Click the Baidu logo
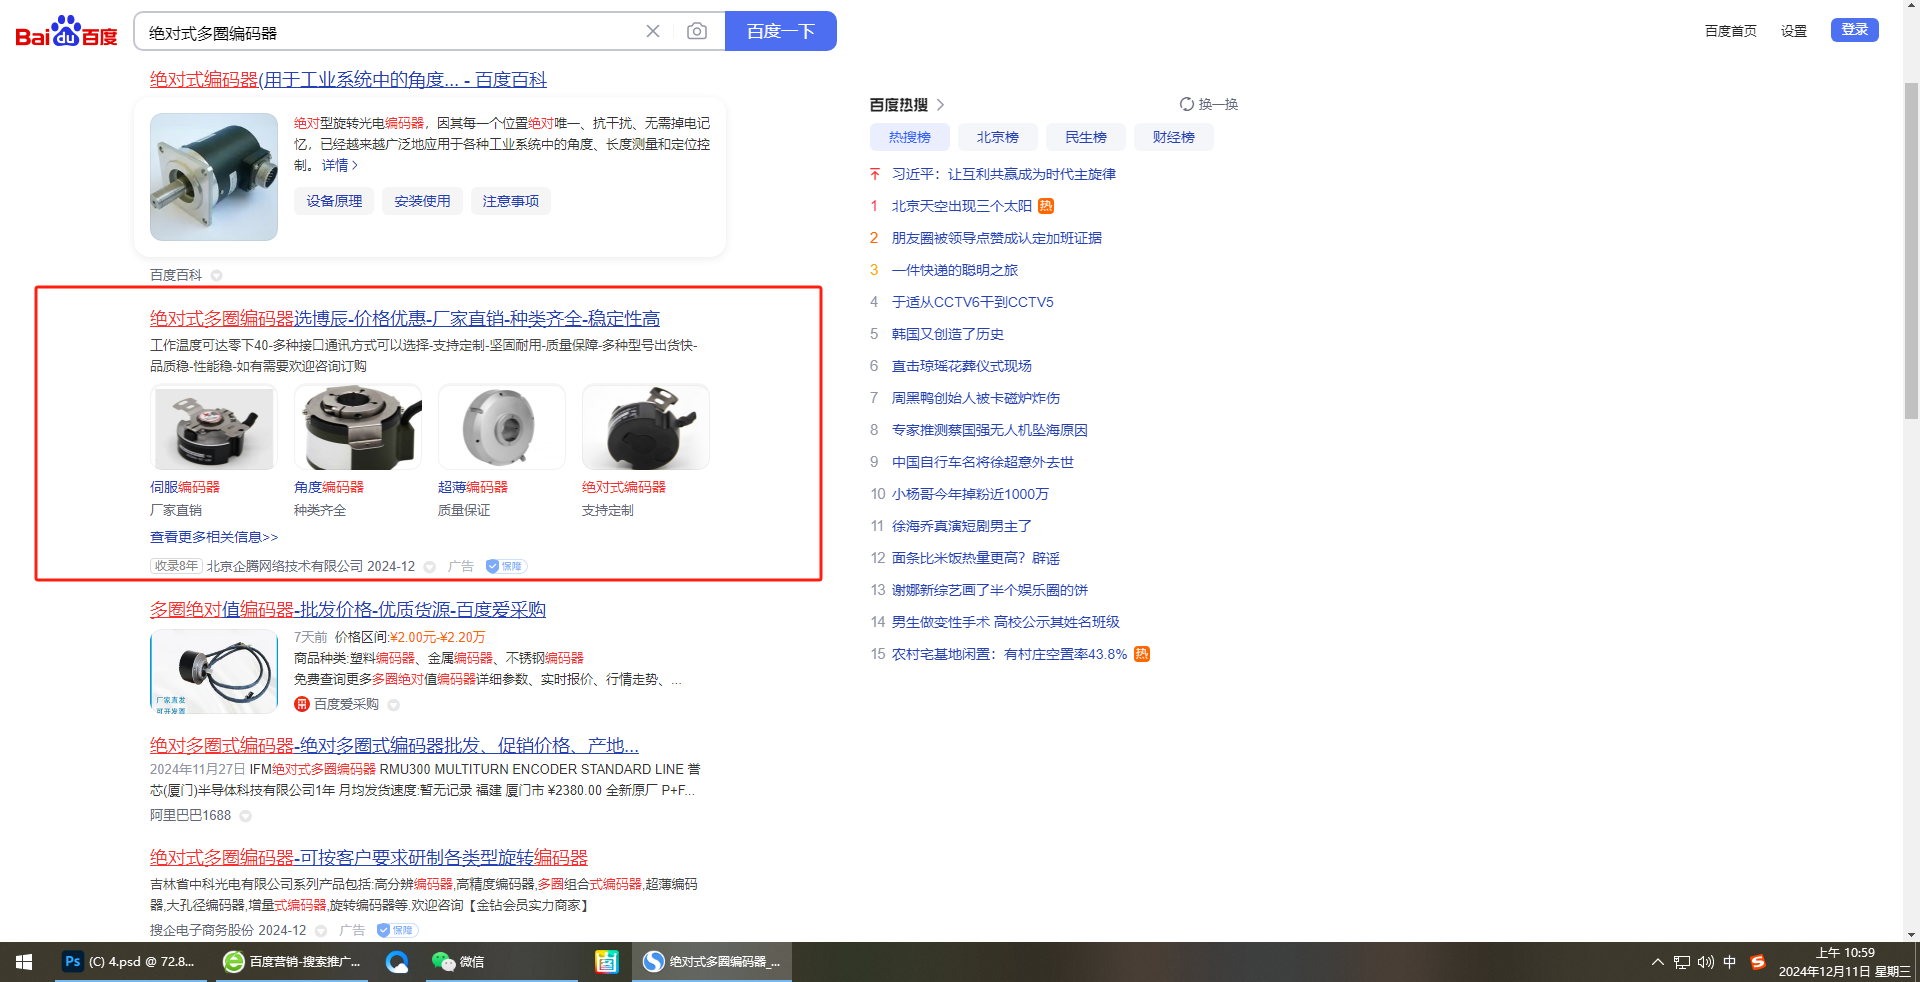The image size is (1920, 982). [x=66, y=31]
